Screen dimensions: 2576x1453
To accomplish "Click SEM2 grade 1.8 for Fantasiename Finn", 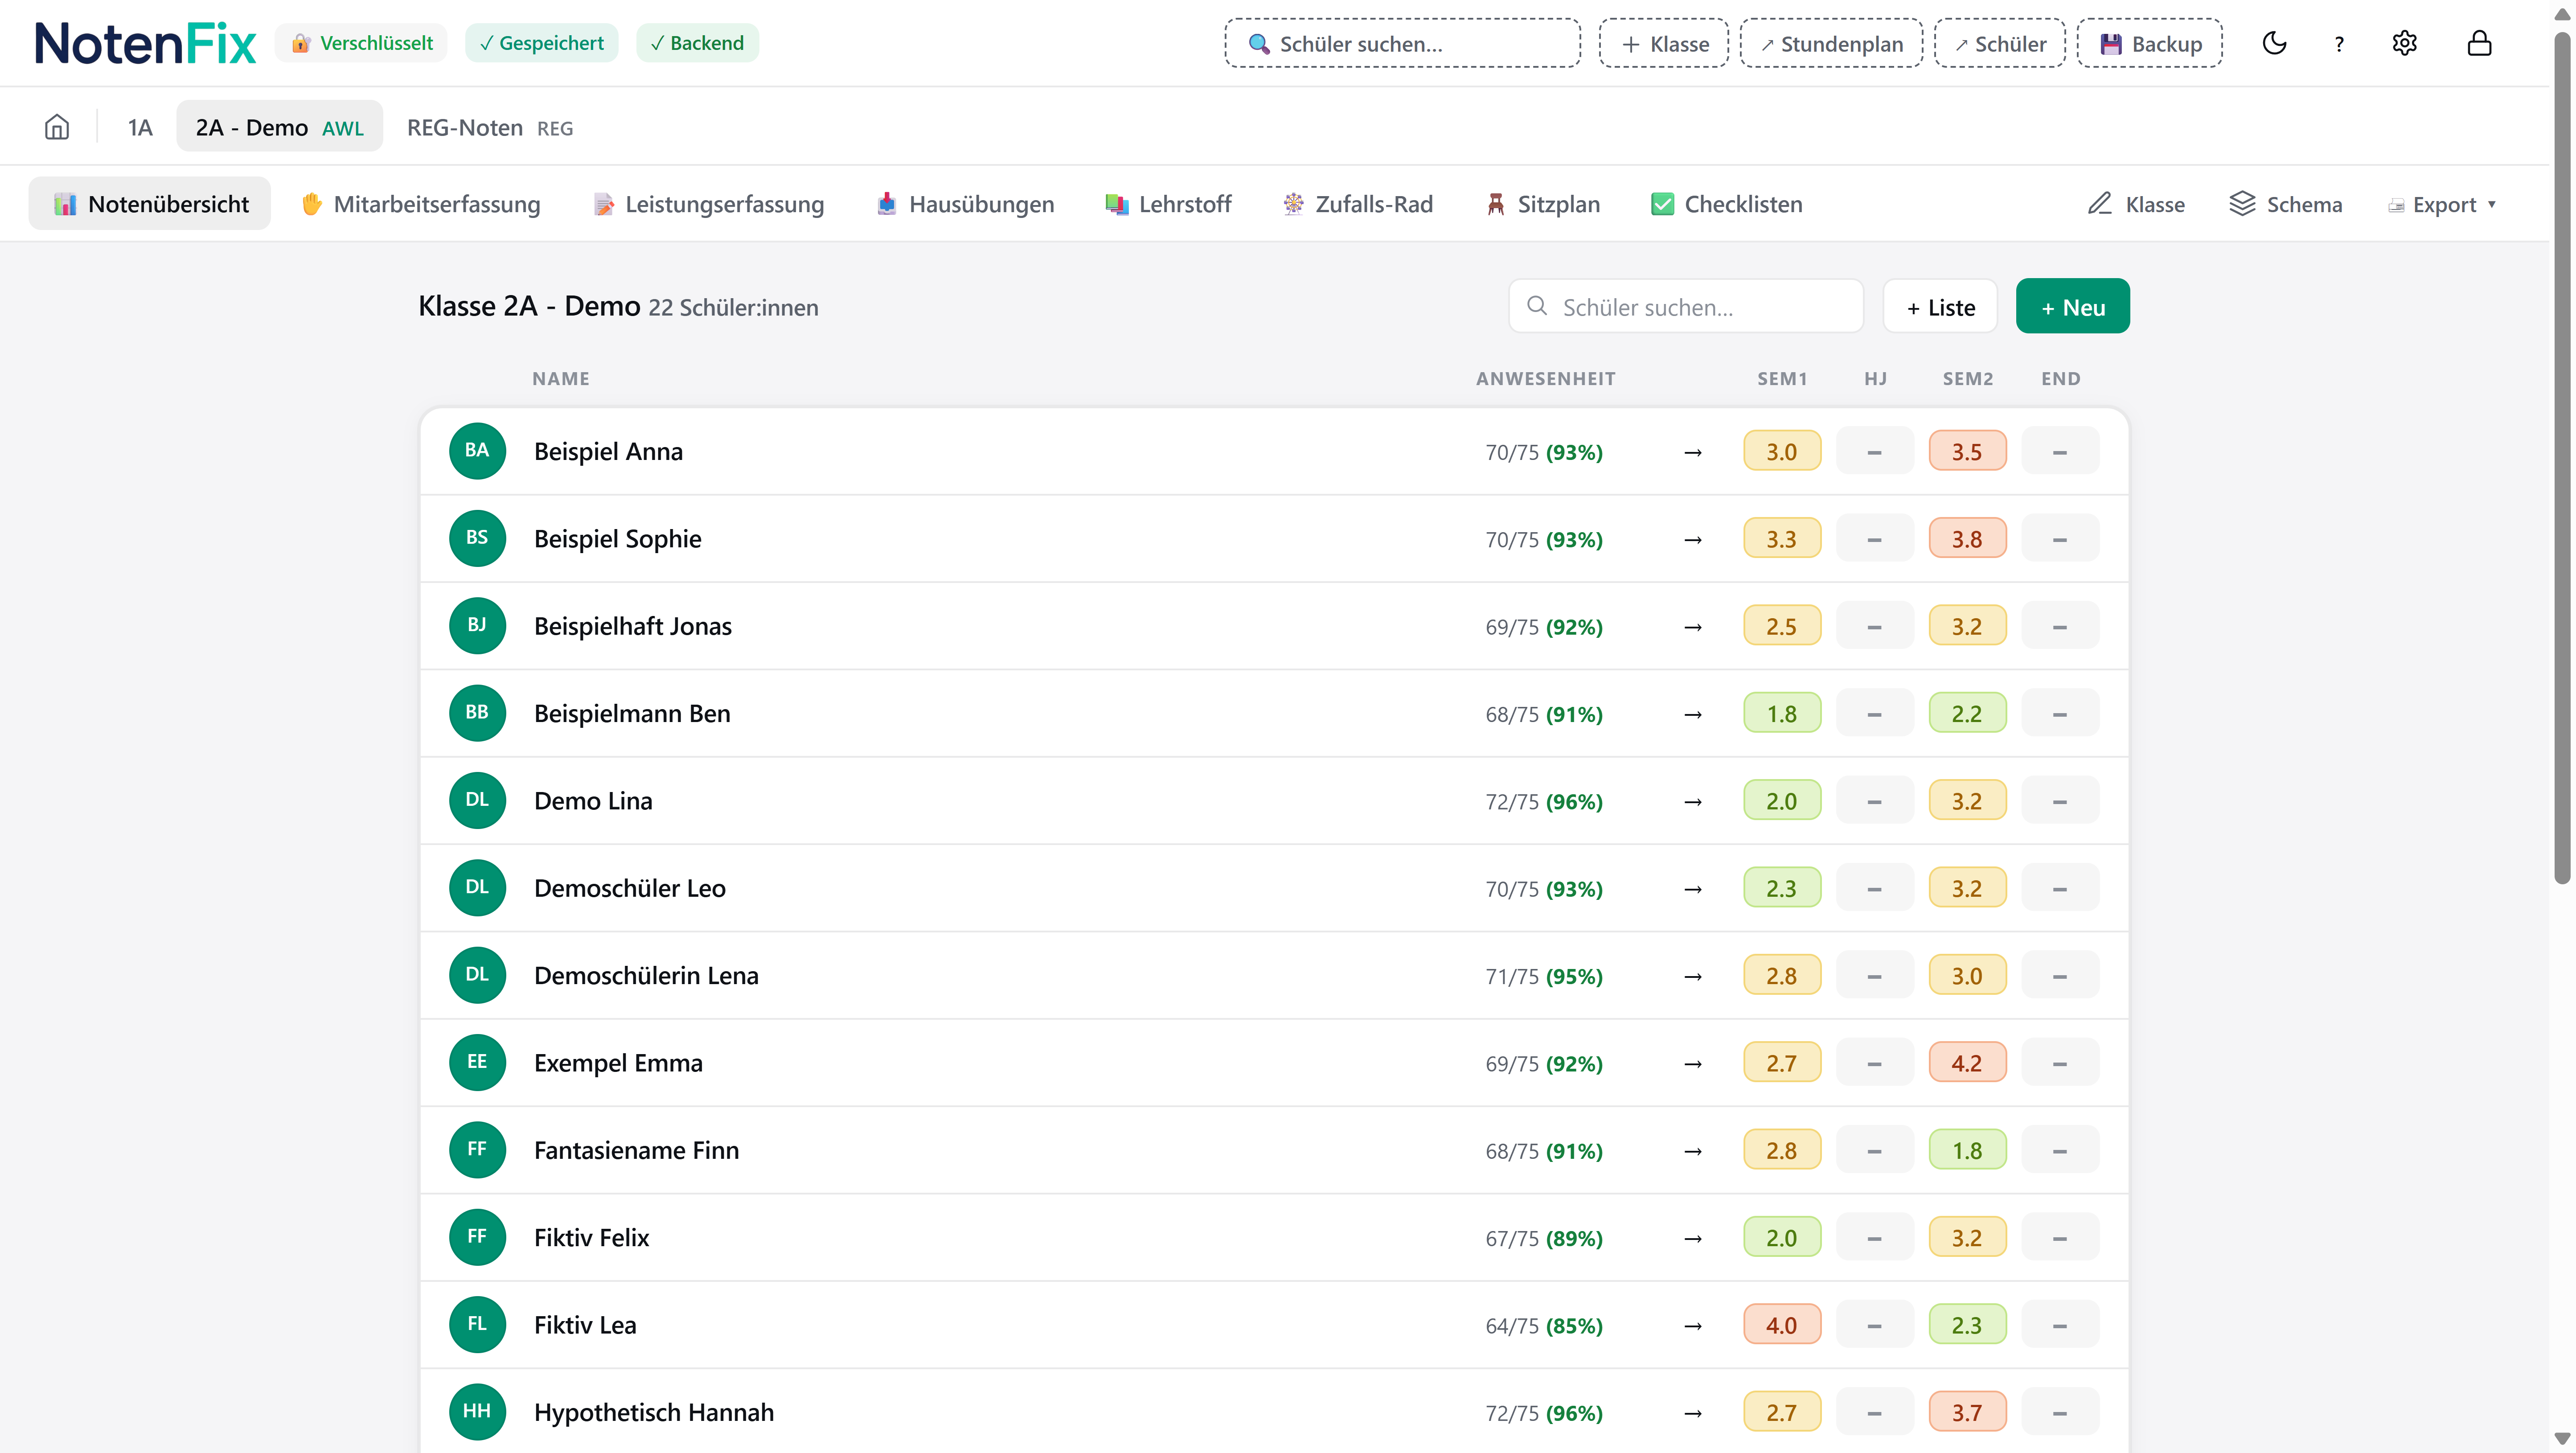I will [1967, 1150].
